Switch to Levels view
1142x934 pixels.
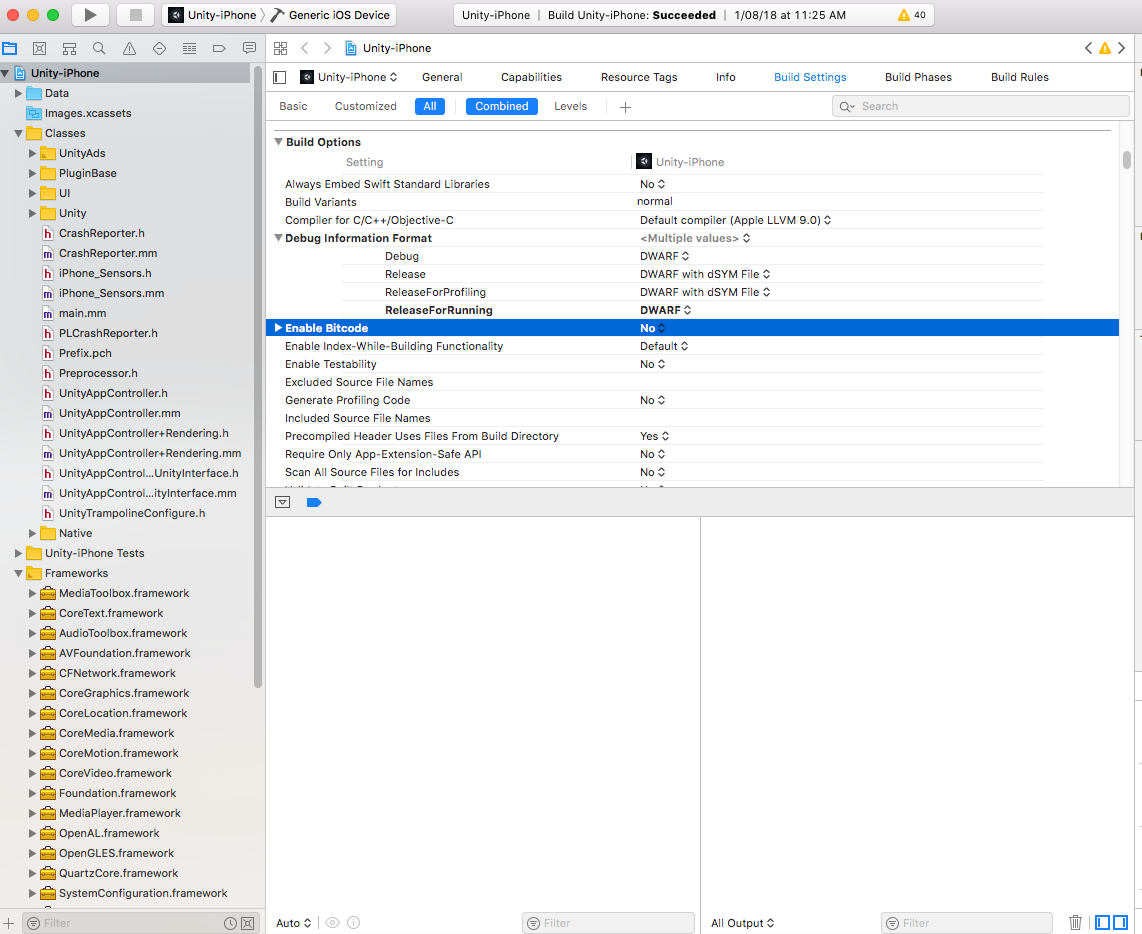tap(570, 106)
